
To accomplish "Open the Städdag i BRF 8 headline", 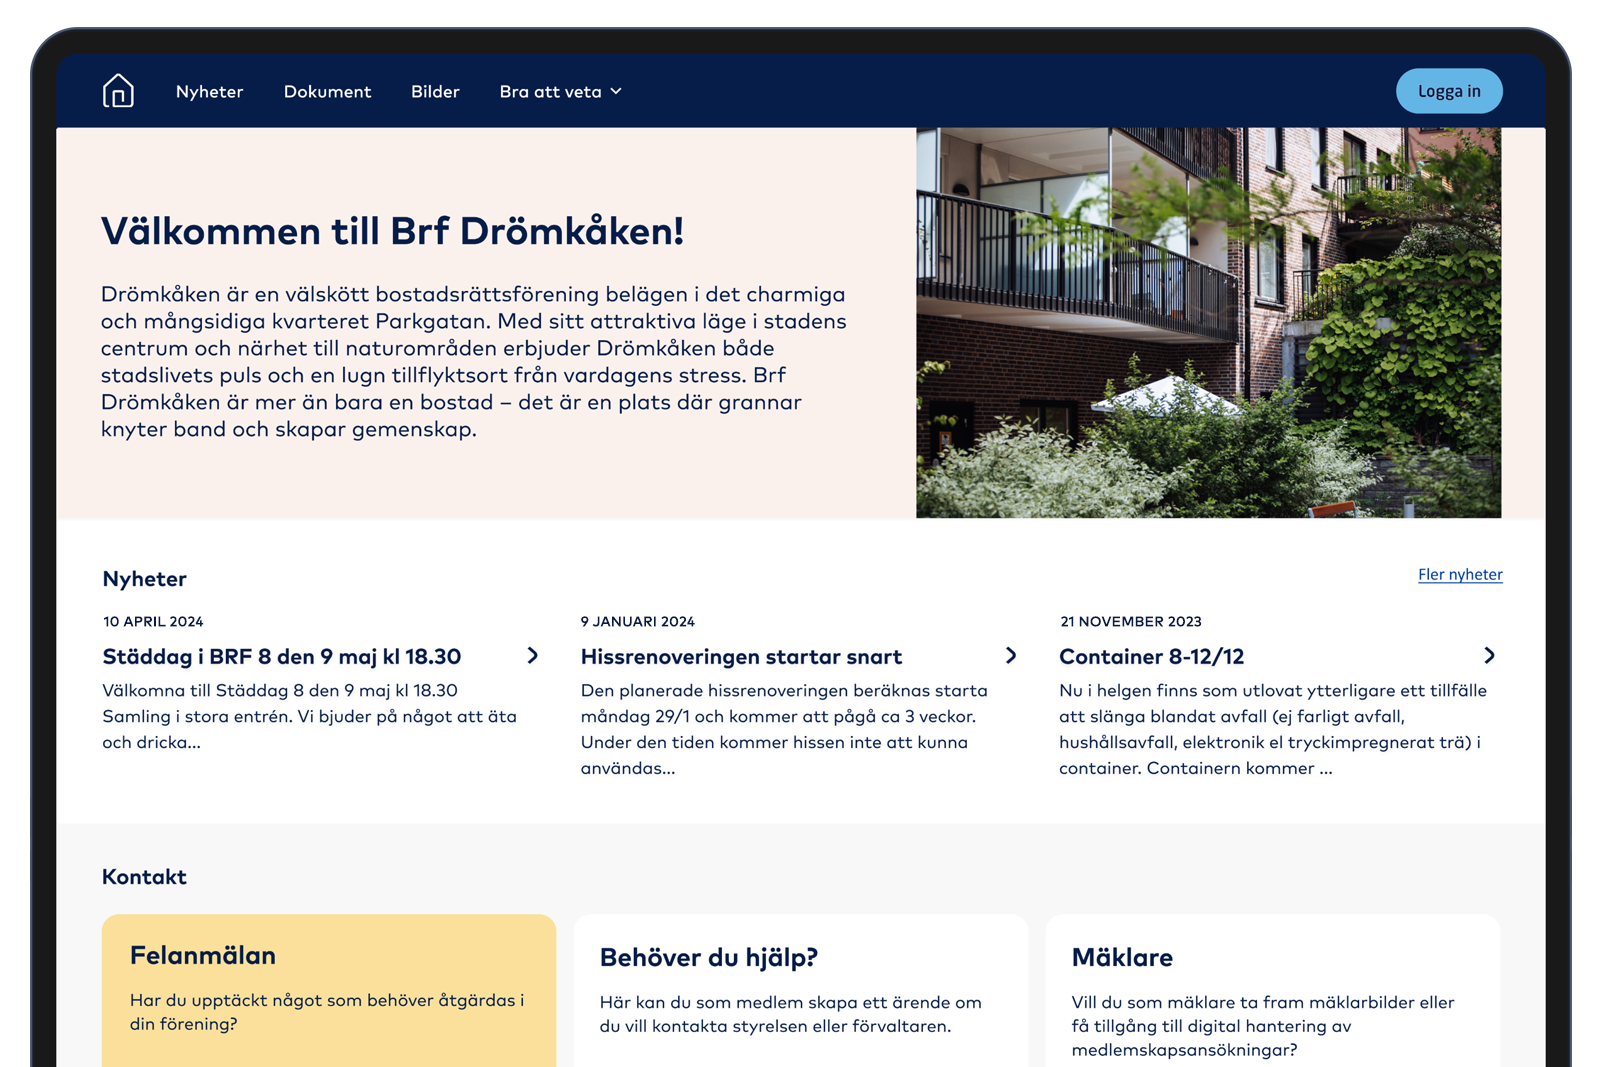I will pyautogui.click(x=281, y=657).
